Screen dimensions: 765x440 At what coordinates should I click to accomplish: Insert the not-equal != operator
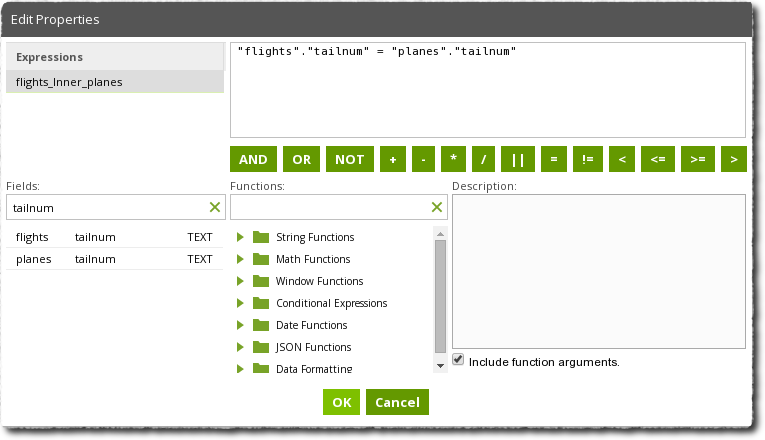[x=588, y=159]
